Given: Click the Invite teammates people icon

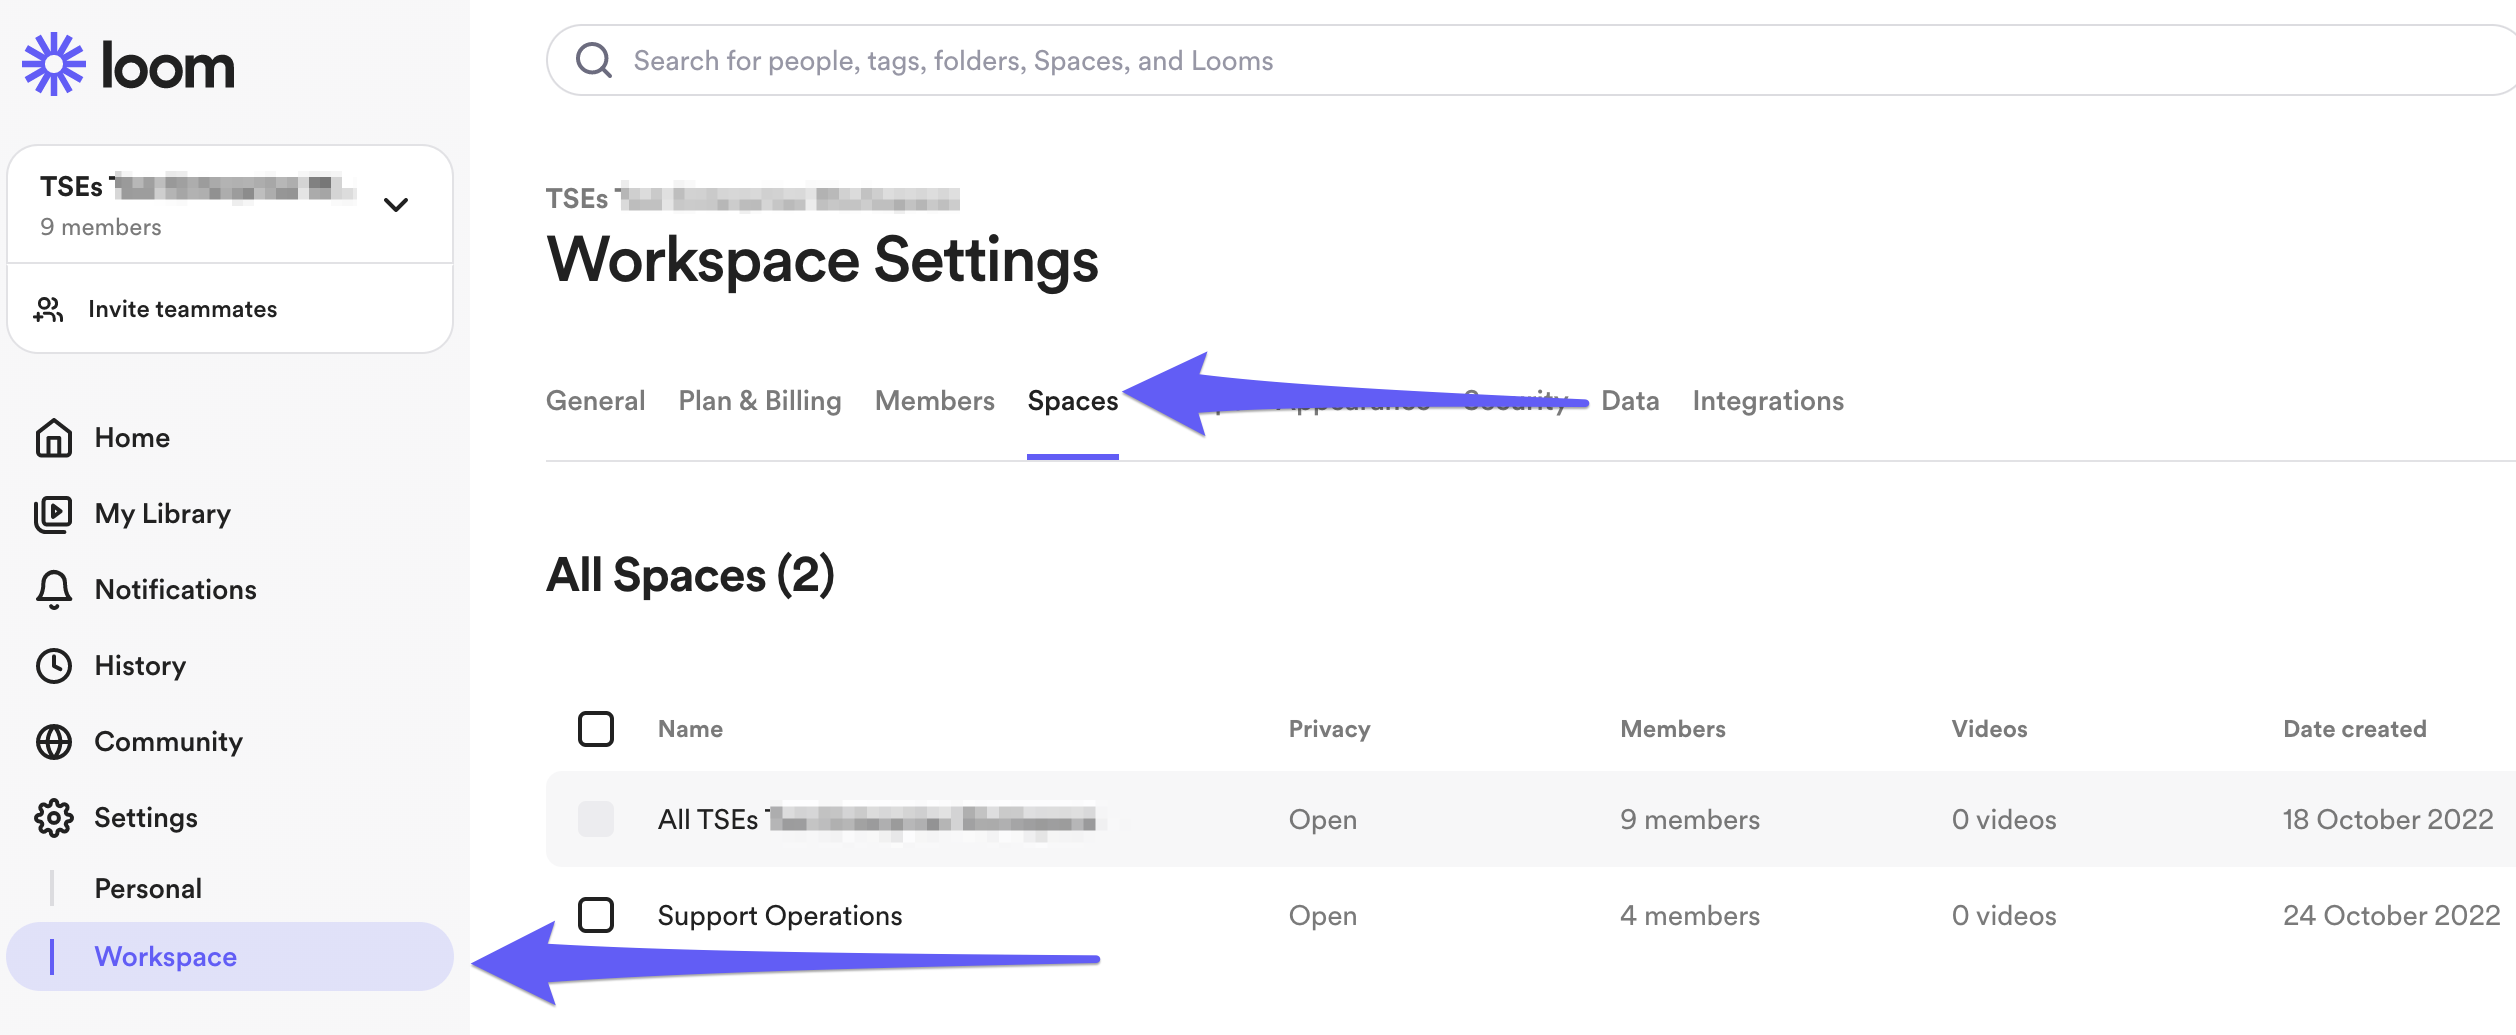Looking at the screenshot, I should (x=48, y=310).
